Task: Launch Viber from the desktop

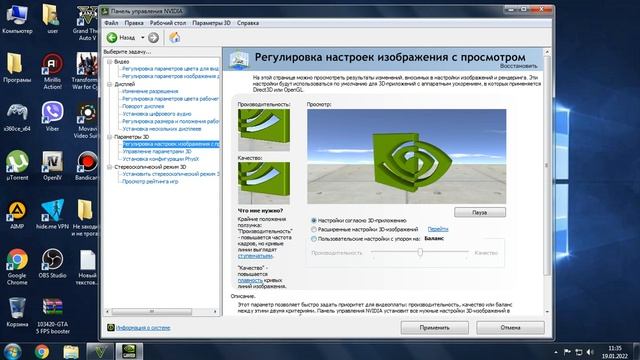Action: click(x=52, y=117)
